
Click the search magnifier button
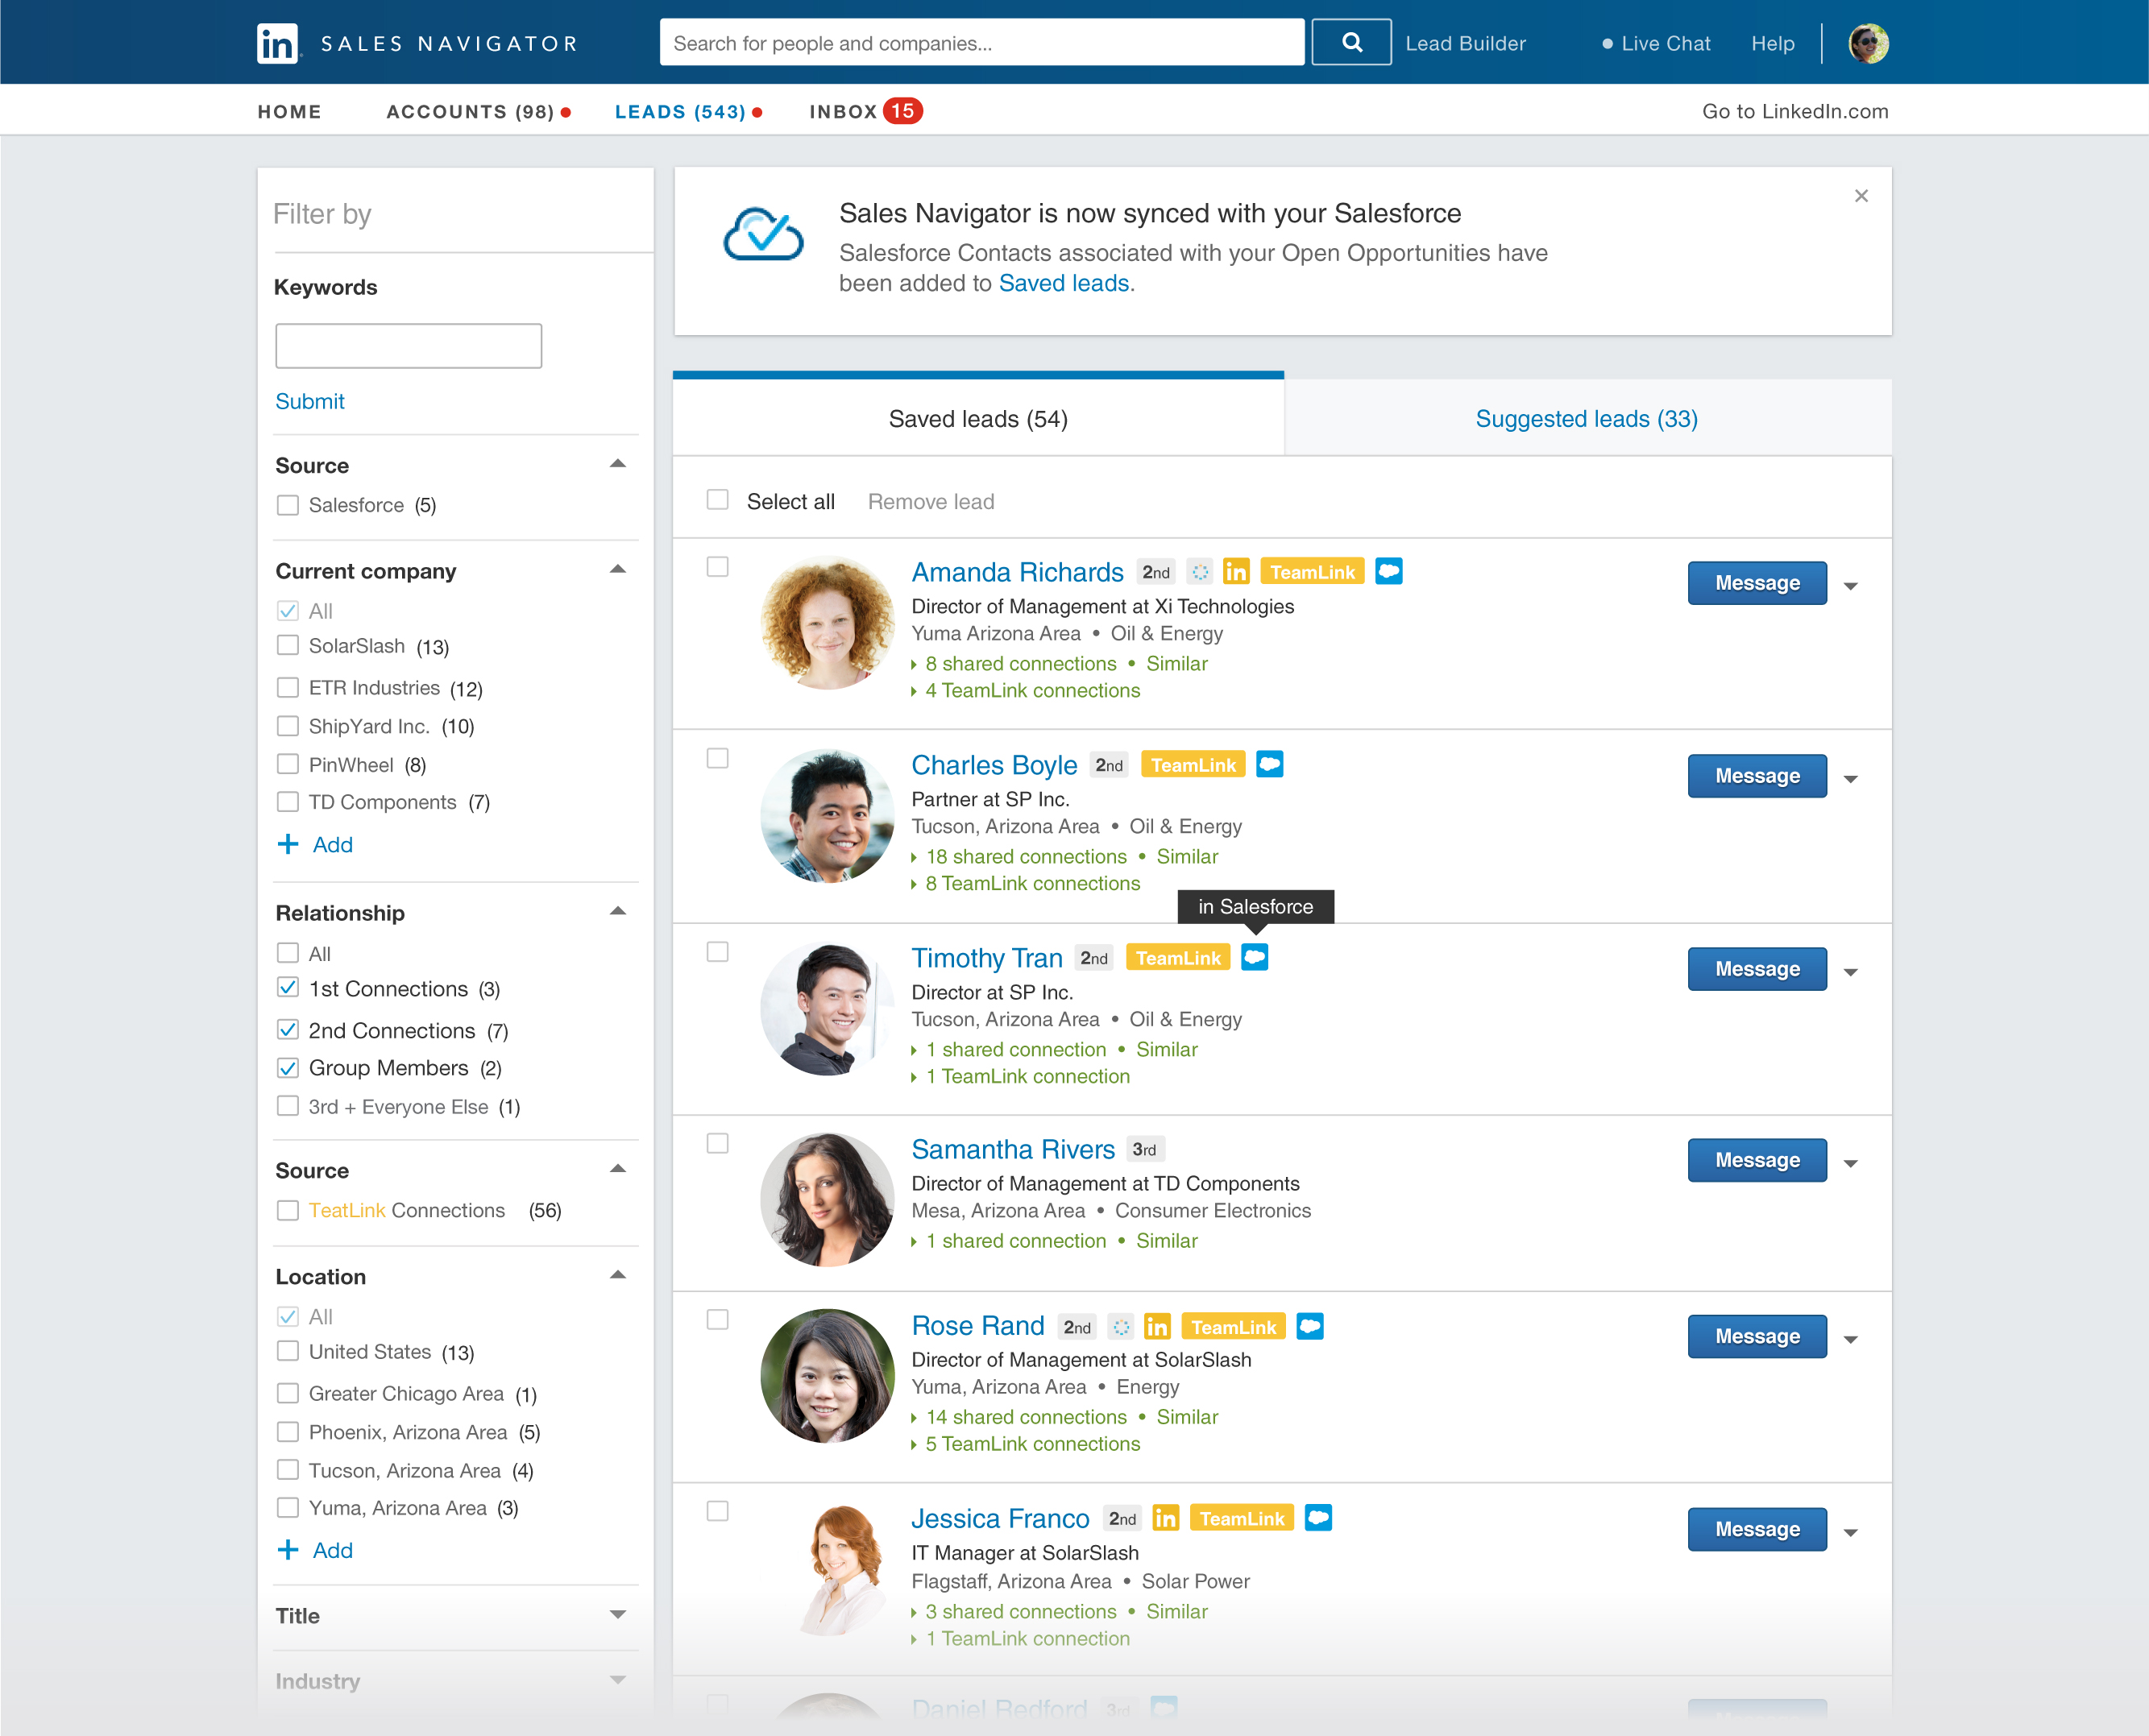tap(1351, 42)
